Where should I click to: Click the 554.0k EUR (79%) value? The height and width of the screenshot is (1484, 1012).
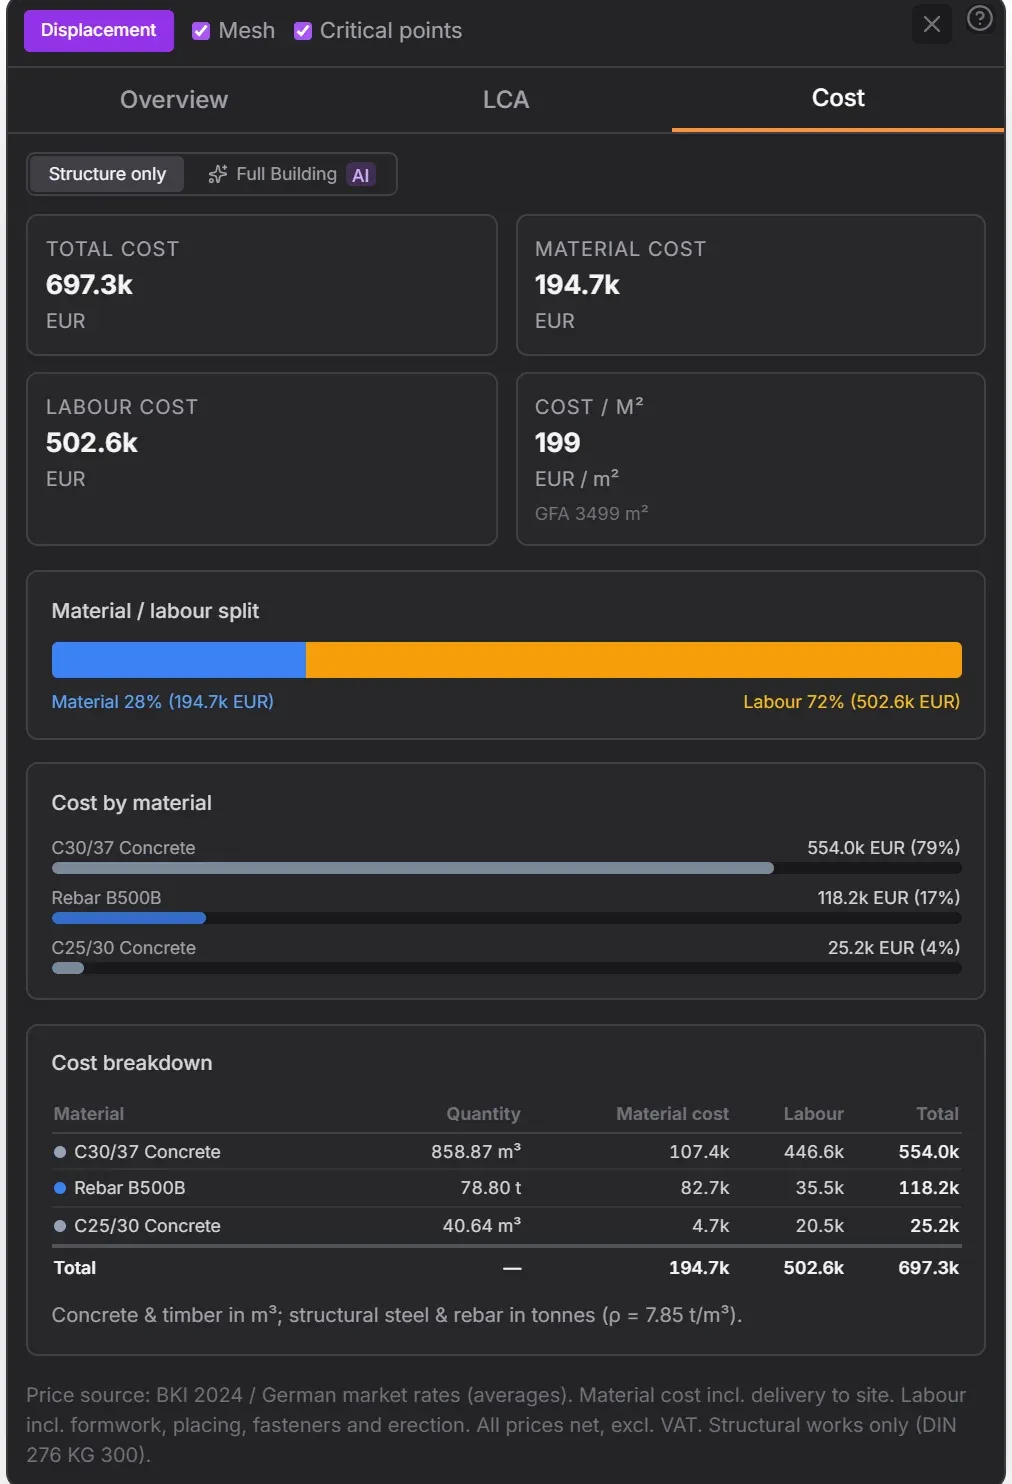pyautogui.click(x=883, y=848)
